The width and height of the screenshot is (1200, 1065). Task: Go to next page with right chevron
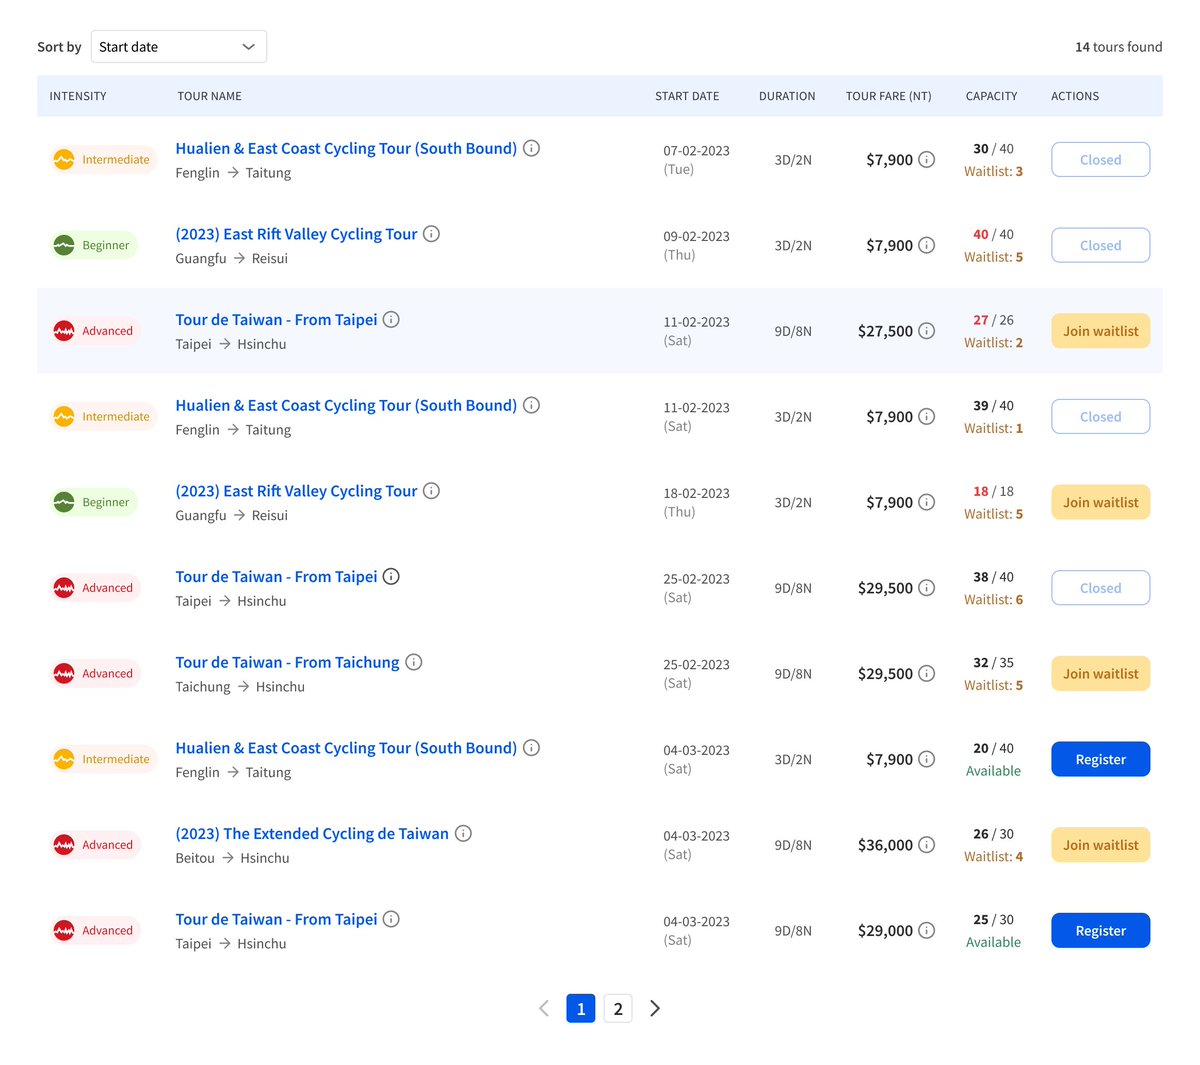pos(655,1008)
